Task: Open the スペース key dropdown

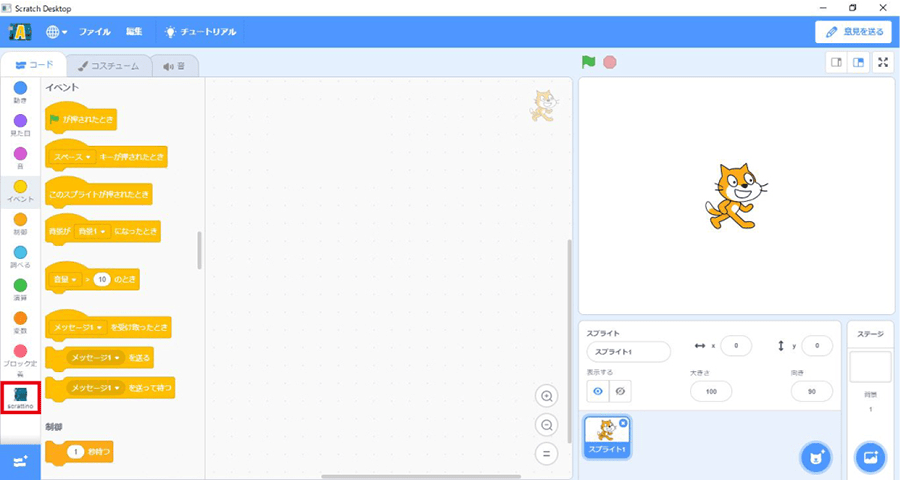Action: click(x=72, y=157)
